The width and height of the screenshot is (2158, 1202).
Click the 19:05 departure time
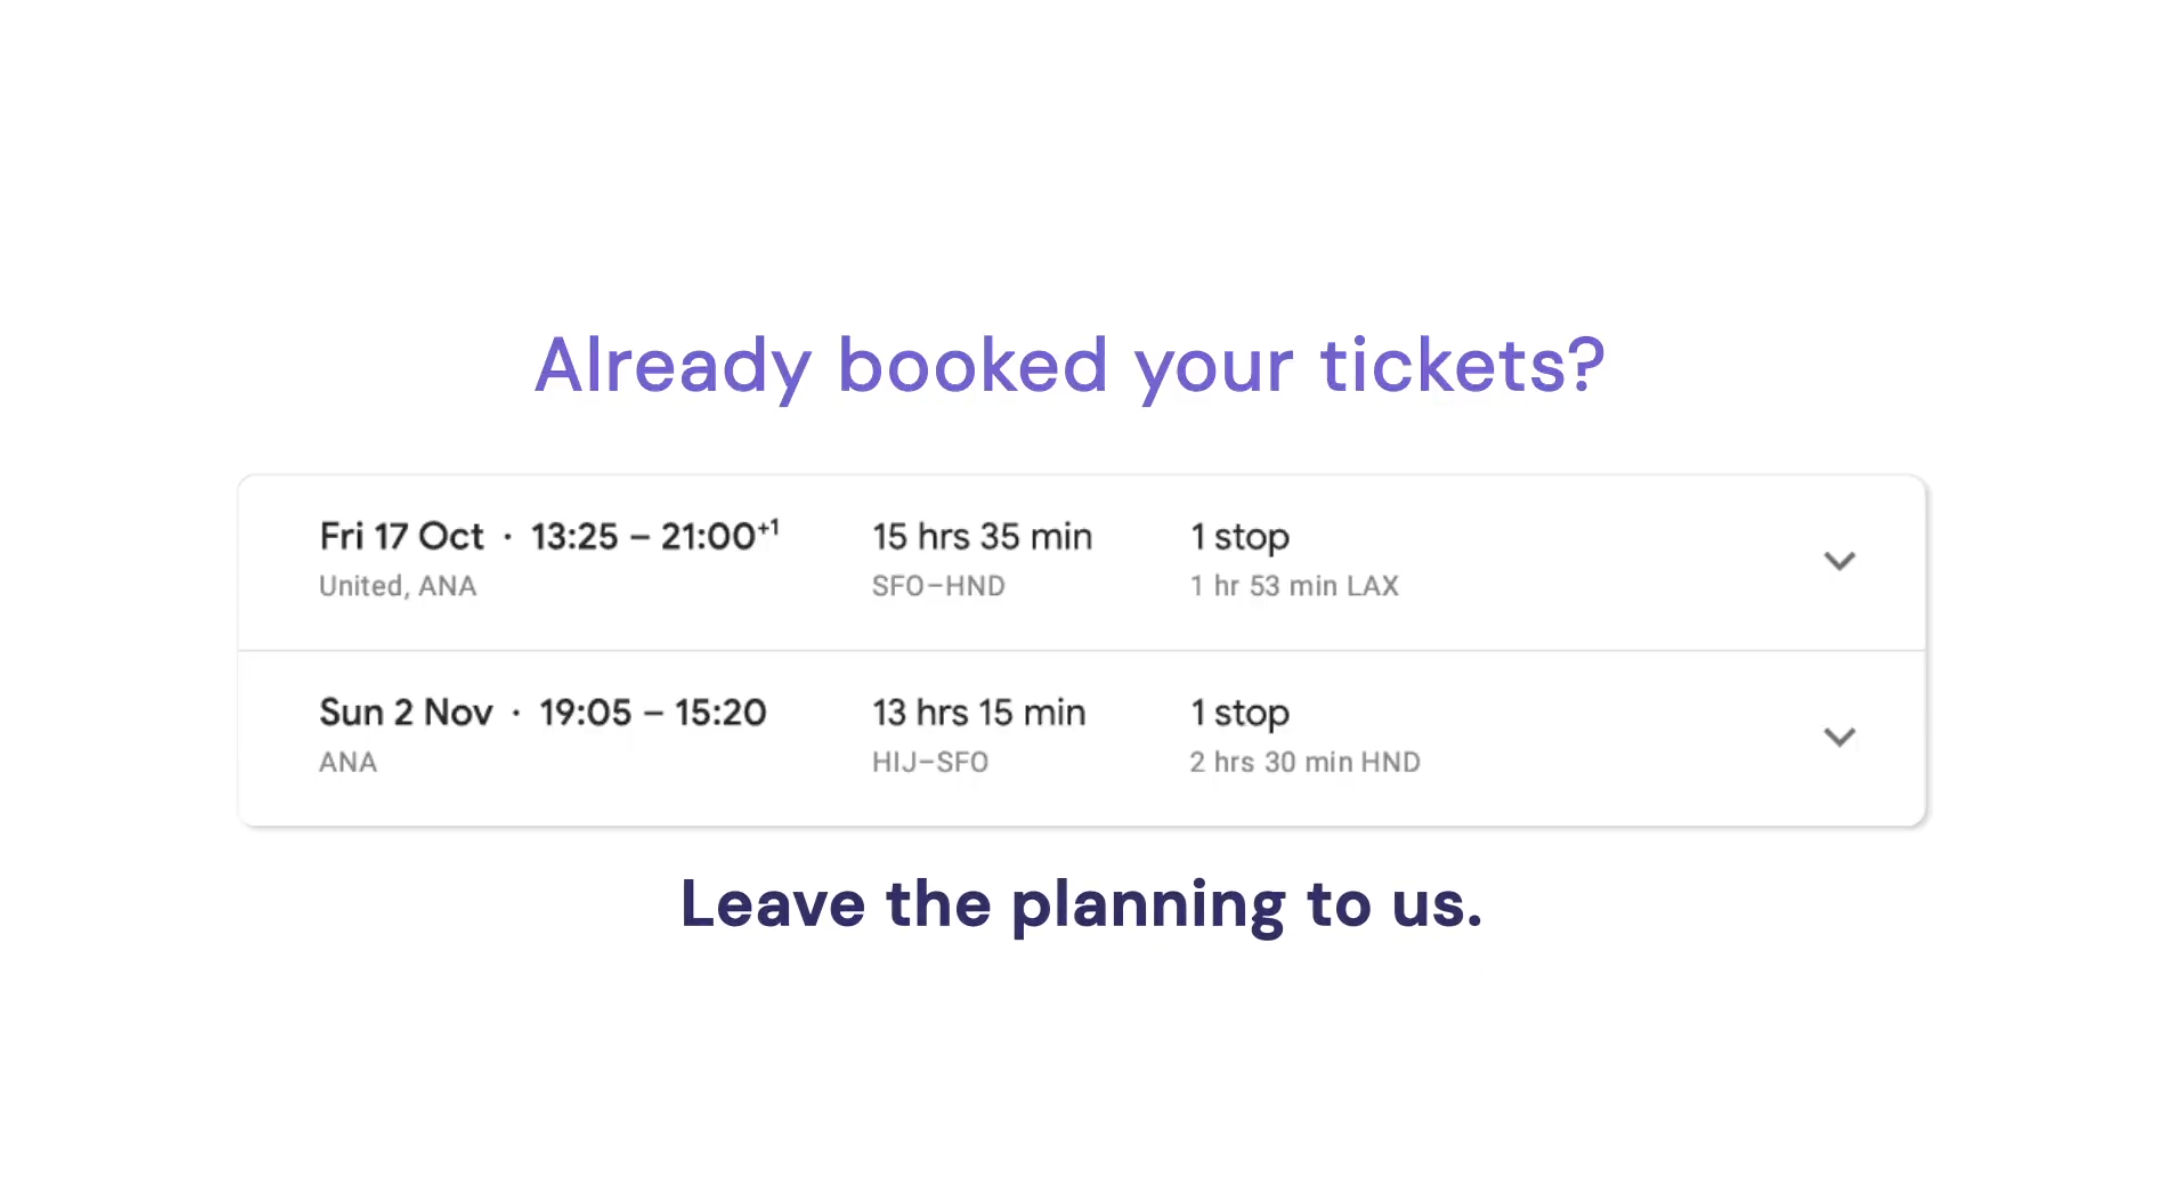[x=585, y=713]
